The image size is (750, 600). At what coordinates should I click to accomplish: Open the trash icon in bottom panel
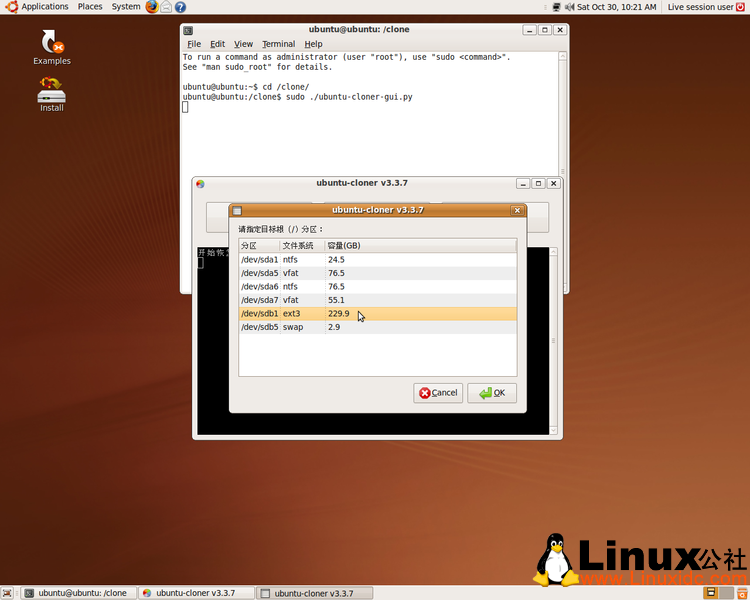(742, 593)
